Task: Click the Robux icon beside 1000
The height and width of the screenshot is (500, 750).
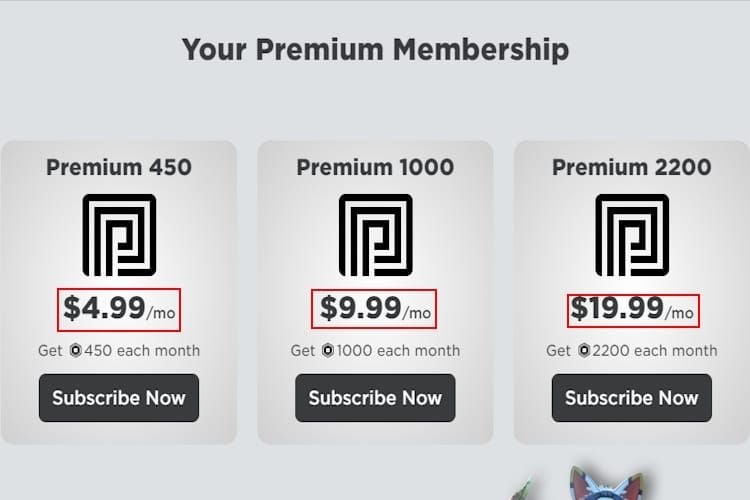Action: coord(327,351)
